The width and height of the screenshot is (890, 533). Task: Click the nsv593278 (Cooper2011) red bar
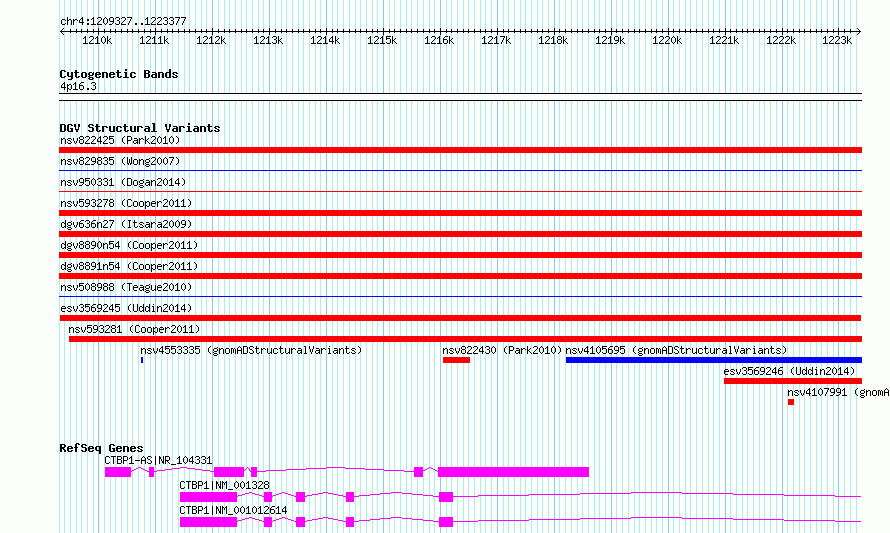tap(460, 213)
